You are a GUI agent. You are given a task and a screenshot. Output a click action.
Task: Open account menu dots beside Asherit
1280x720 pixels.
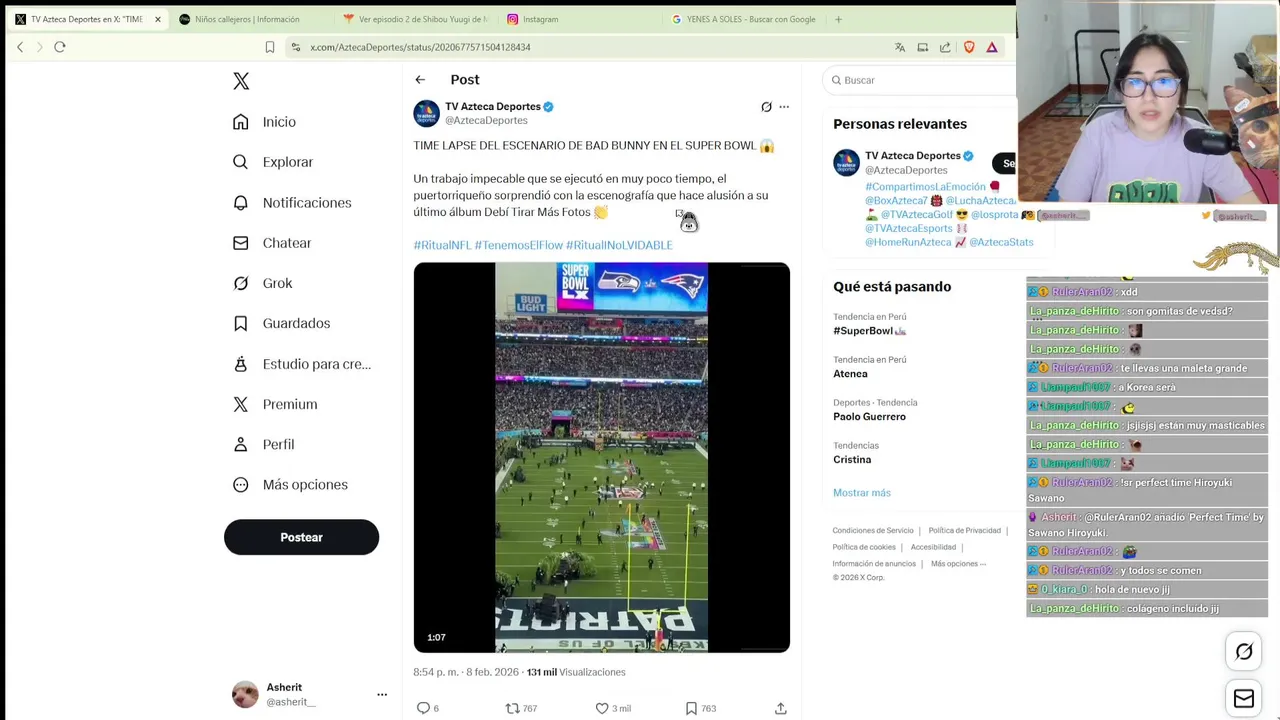click(x=381, y=694)
